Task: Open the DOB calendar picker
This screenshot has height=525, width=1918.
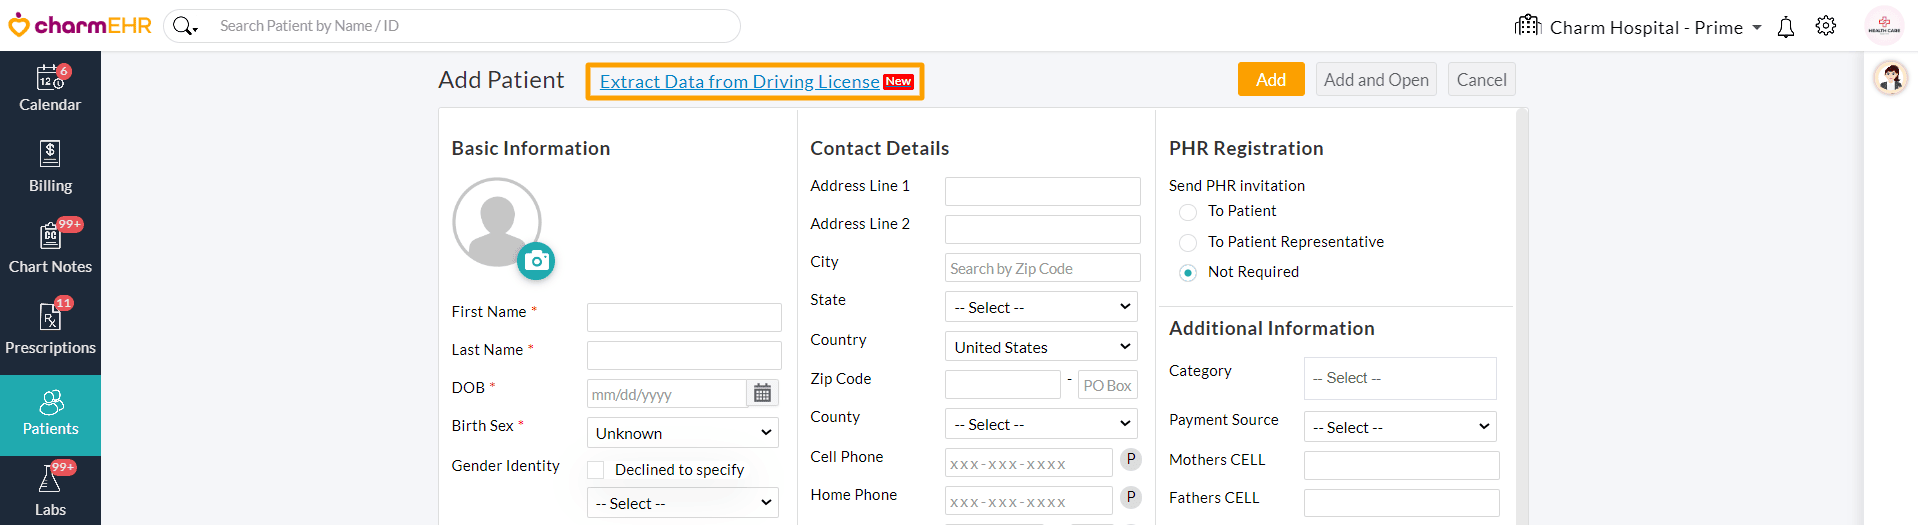Action: pos(762,393)
